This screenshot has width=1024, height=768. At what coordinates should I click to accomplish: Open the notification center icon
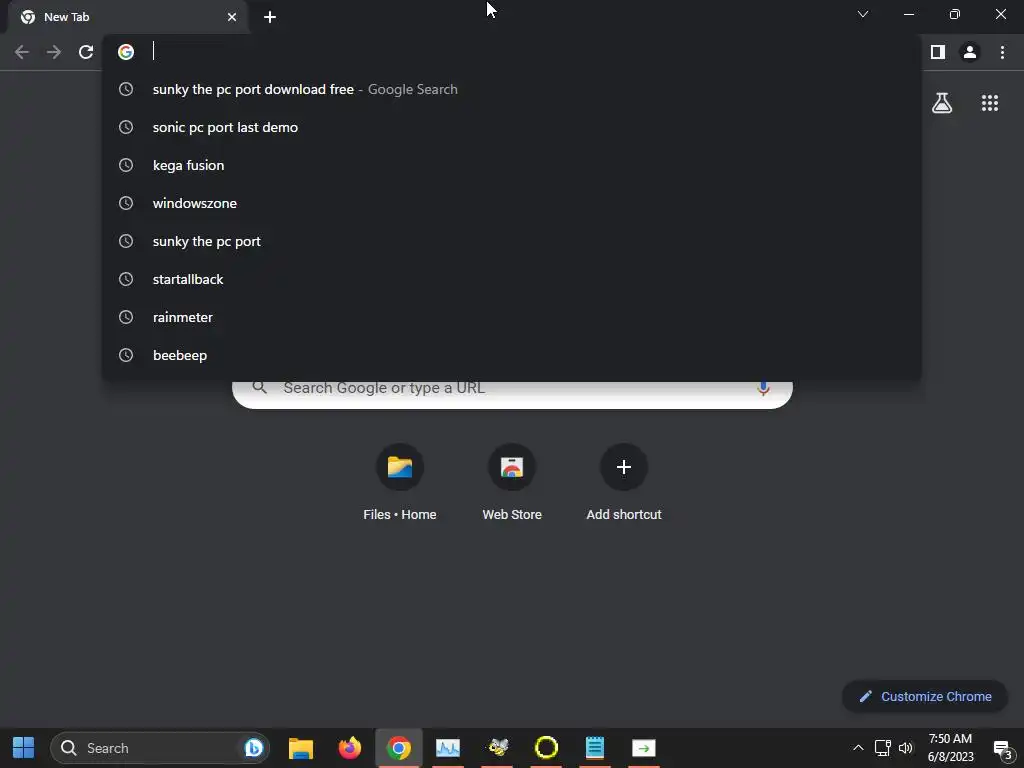pyautogui.click(x=1002, y=750)
